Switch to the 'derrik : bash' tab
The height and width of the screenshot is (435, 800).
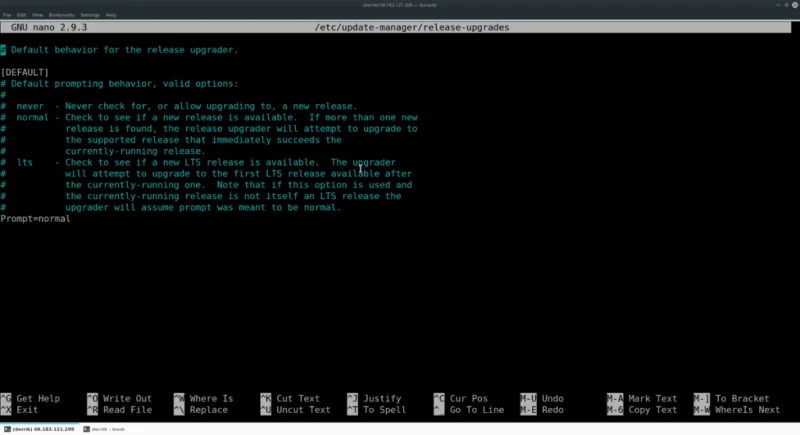pos(105,429)
